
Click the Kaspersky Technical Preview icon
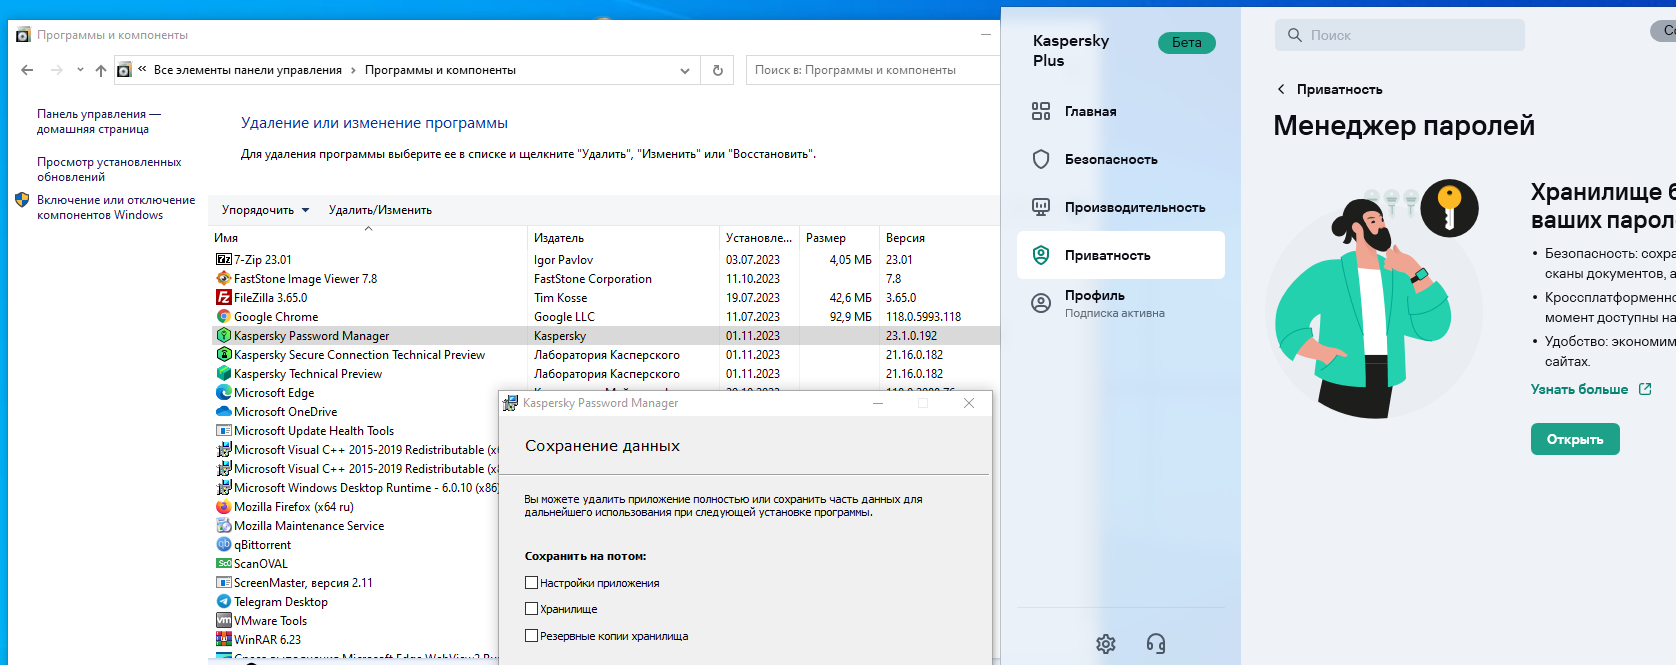pos(224,374)
